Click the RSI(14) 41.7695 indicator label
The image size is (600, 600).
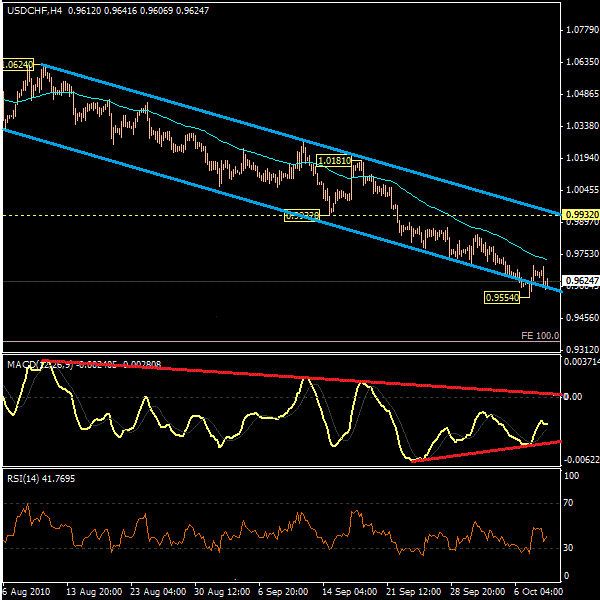41,479
